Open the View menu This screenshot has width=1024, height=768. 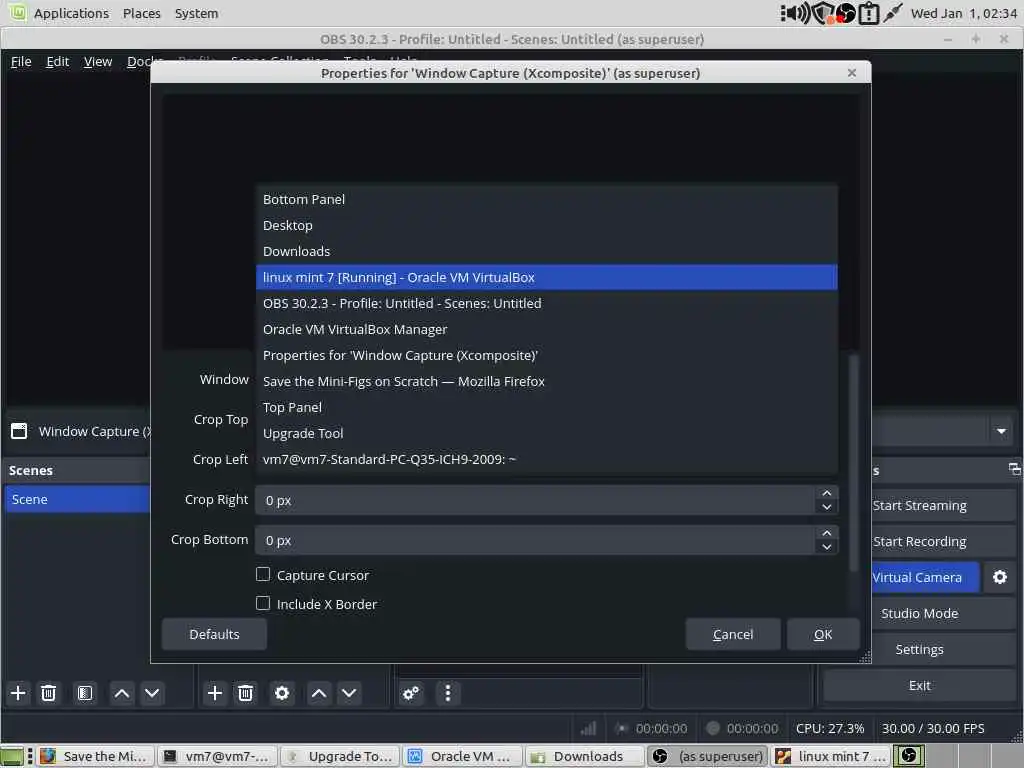[98, 61]
